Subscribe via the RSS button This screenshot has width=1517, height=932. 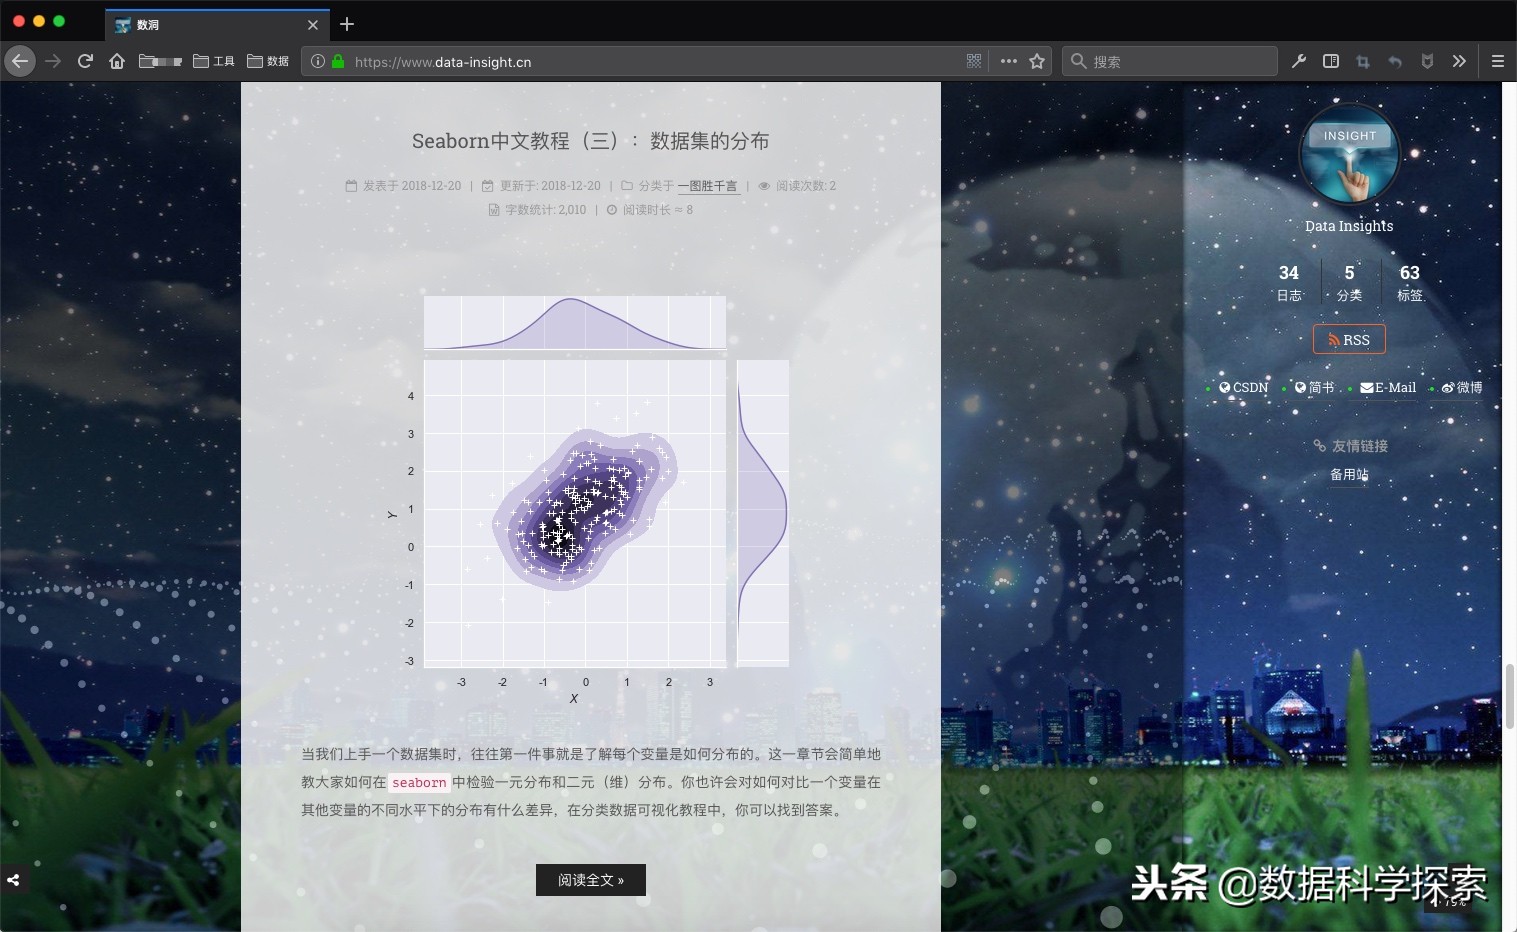(1349, 340)
